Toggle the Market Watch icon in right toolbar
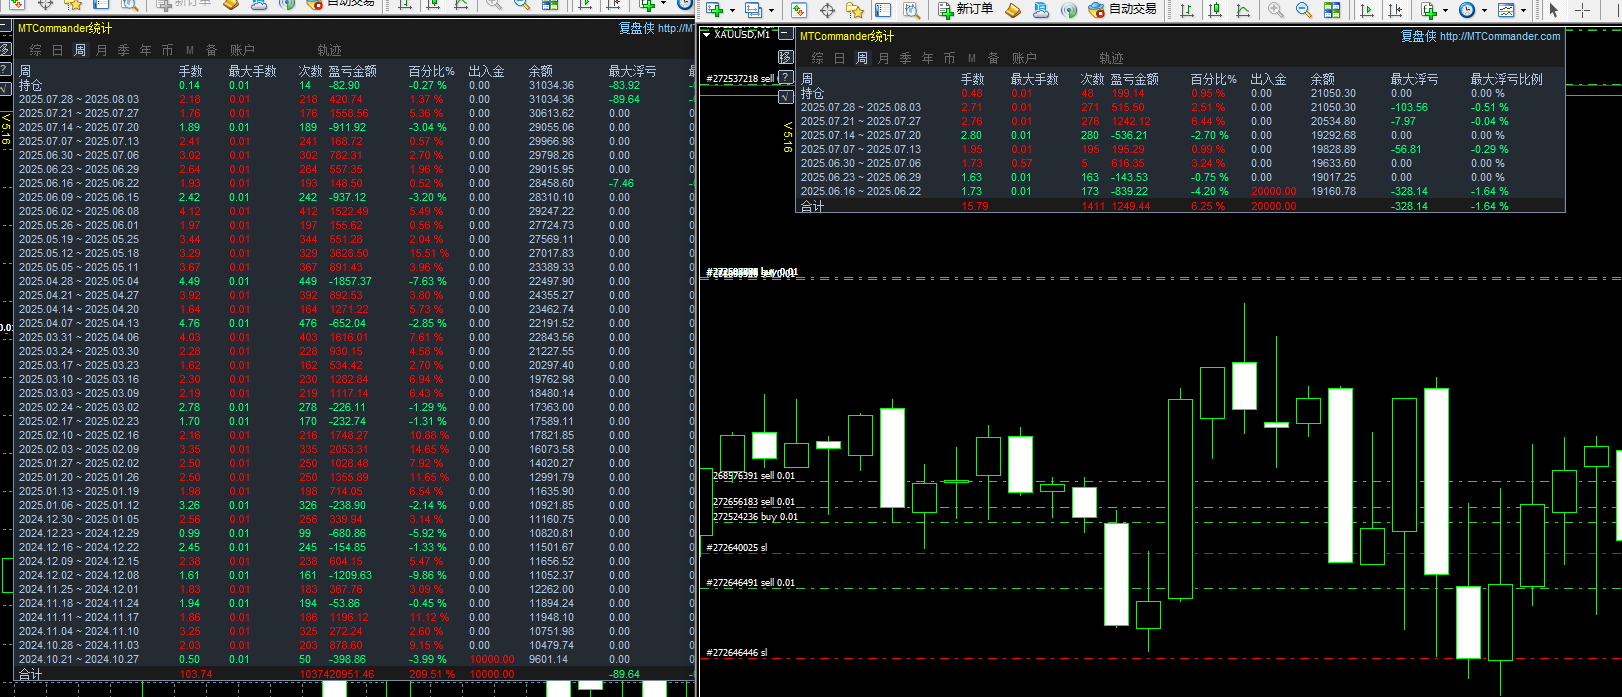The height and width of the screenshot is (697, 1622). (x=798, y=10)
